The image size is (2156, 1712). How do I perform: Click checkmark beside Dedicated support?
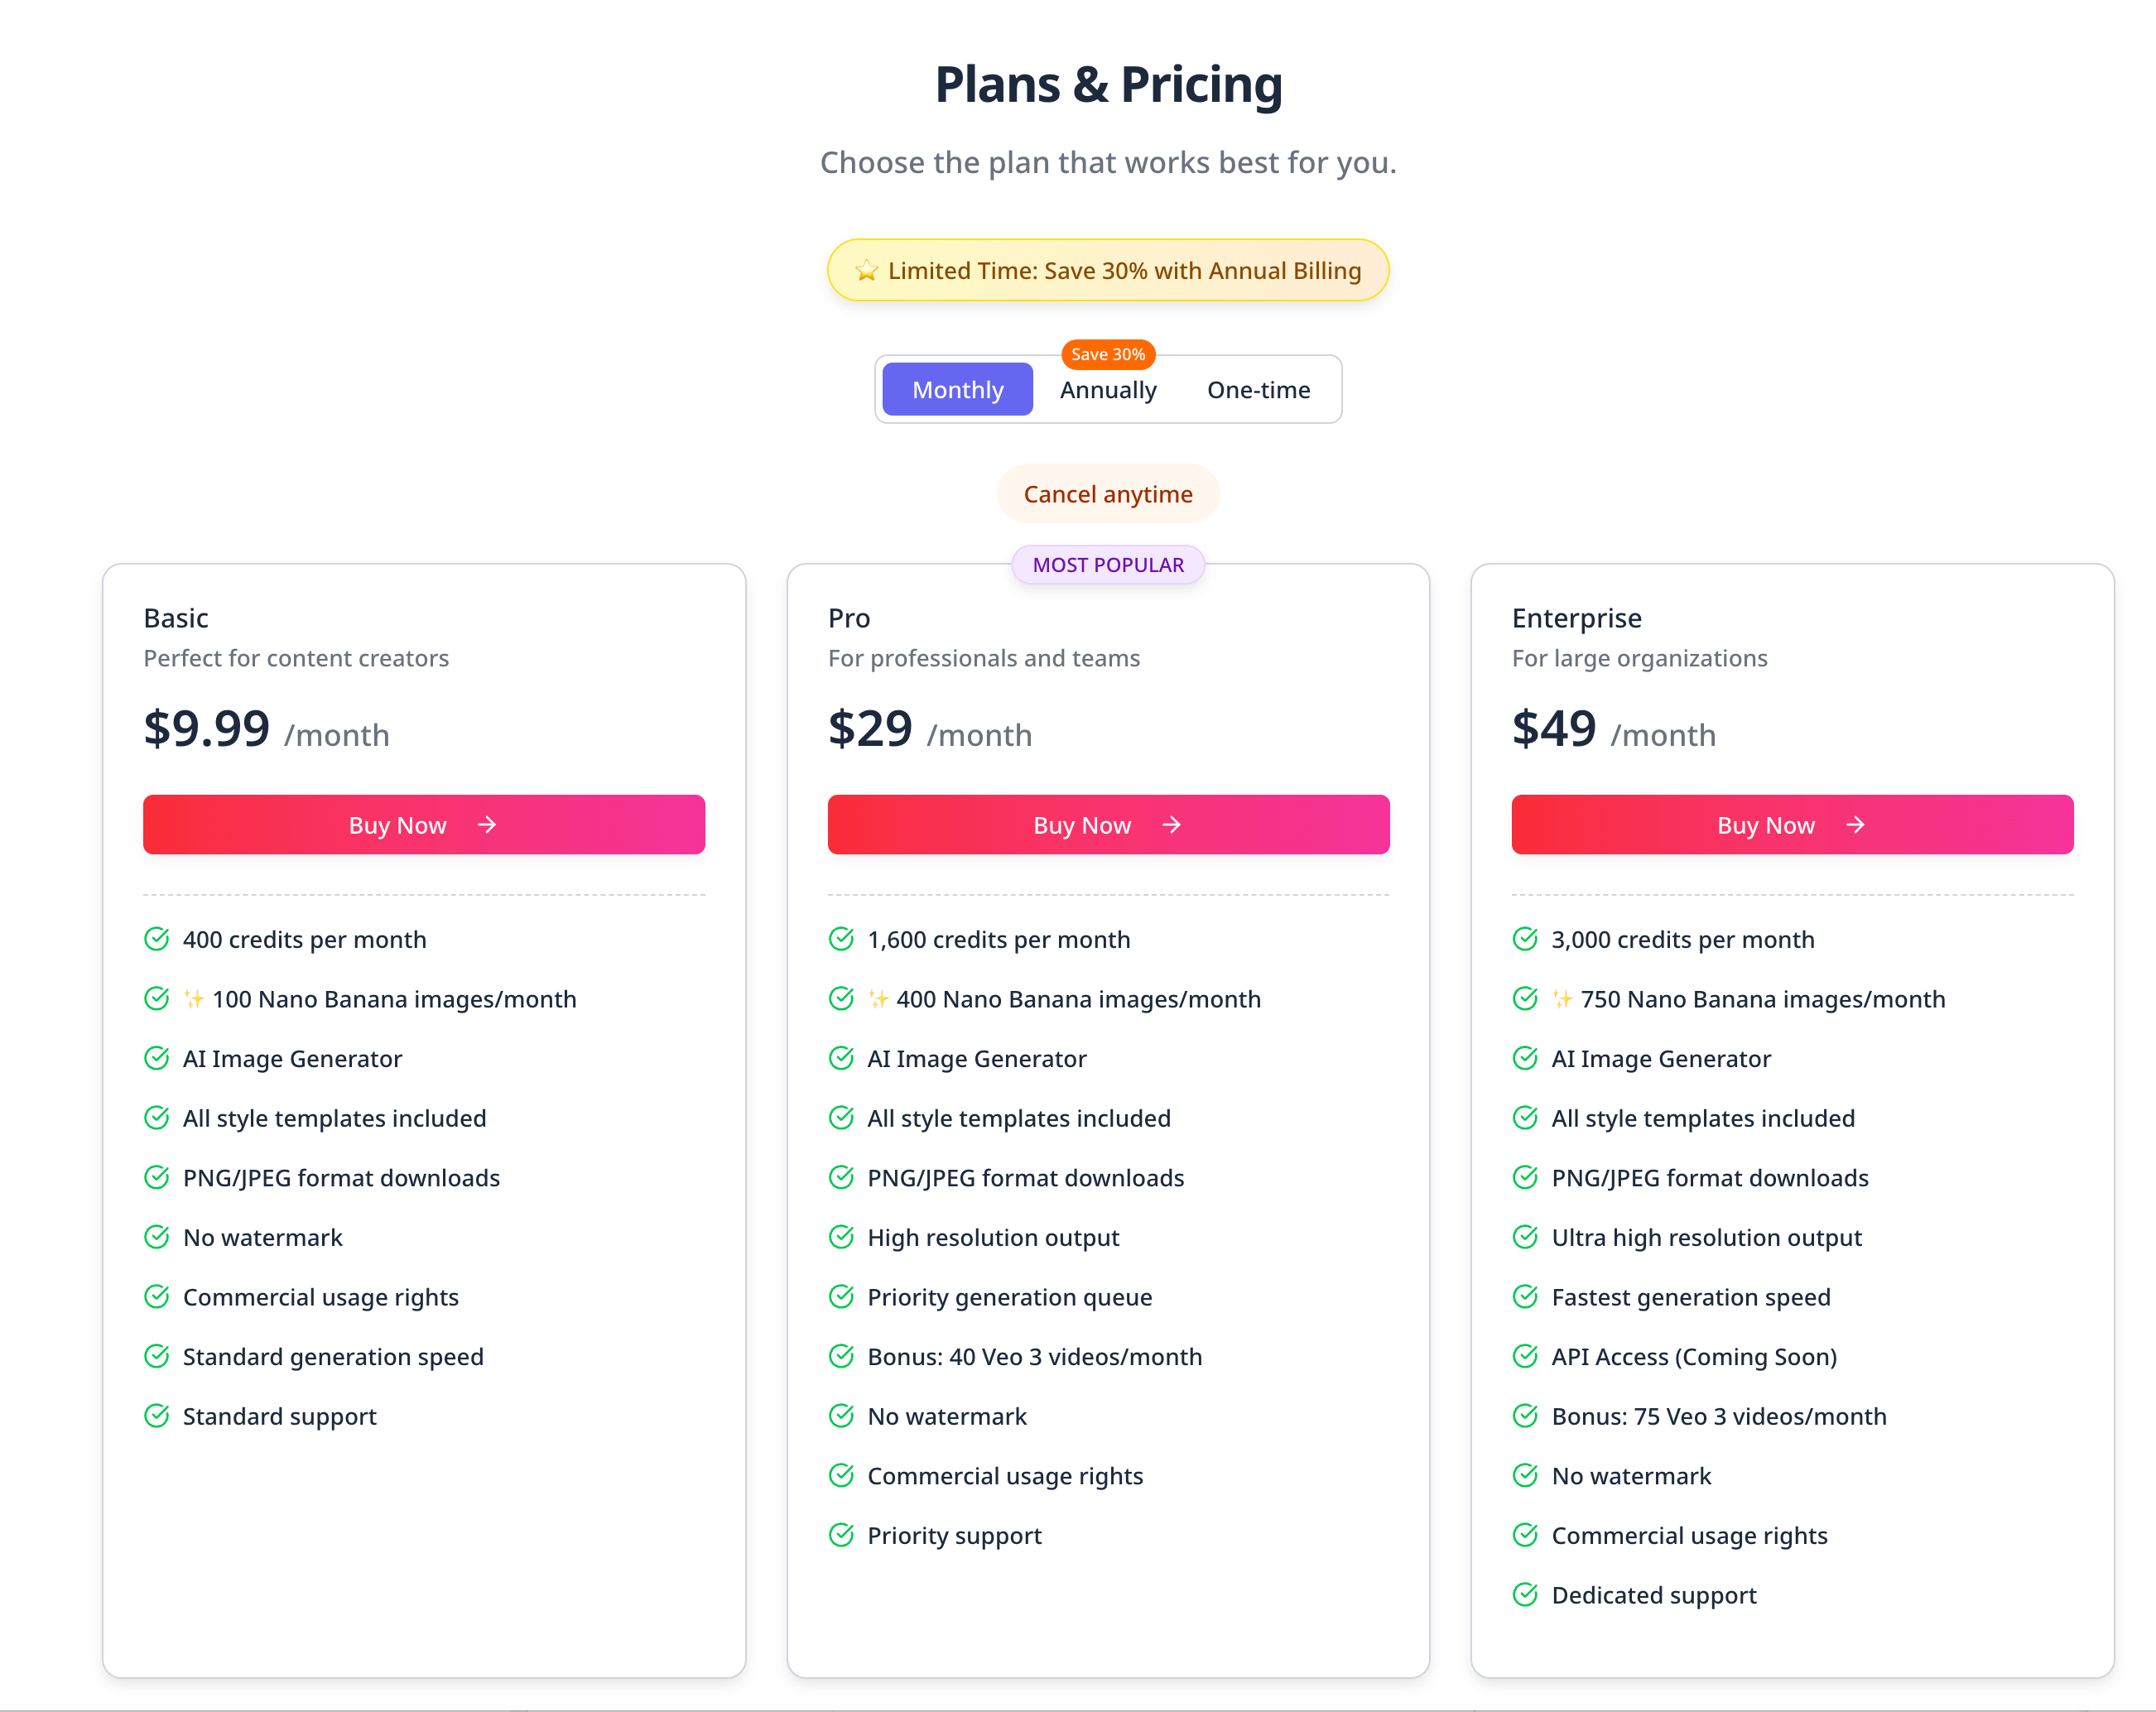(1525, 1595)
